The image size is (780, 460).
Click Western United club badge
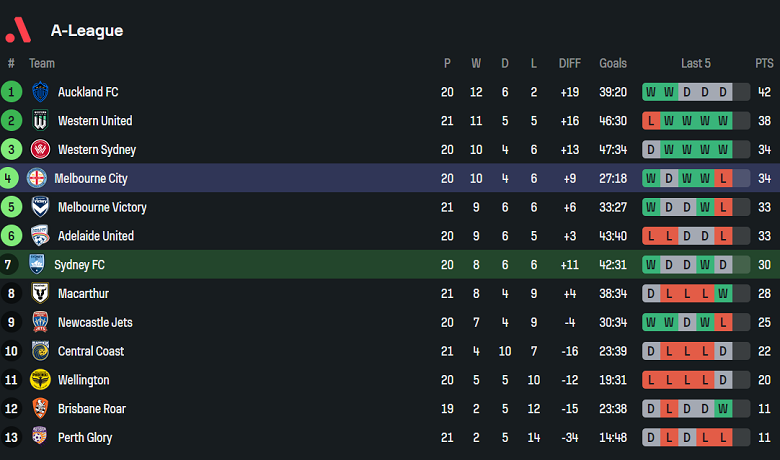pyautogui.click(x=40, y=121)
